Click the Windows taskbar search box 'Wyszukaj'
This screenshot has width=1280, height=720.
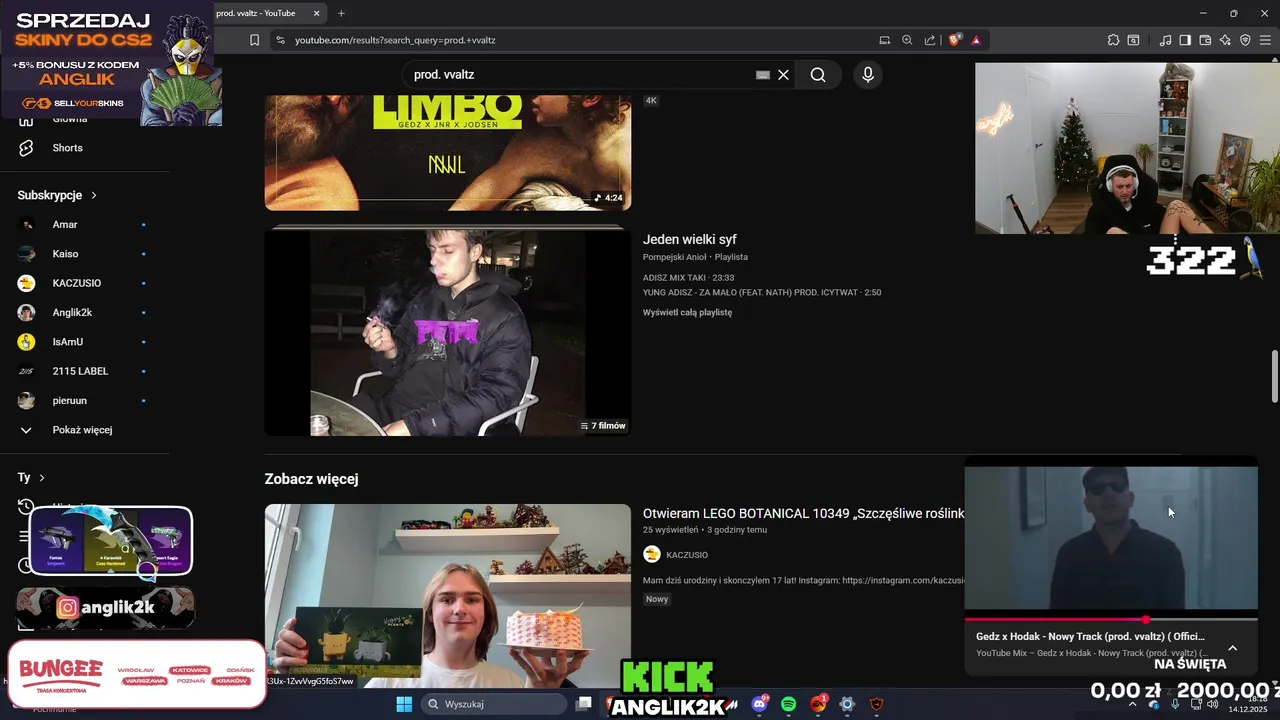pos(494,704)
